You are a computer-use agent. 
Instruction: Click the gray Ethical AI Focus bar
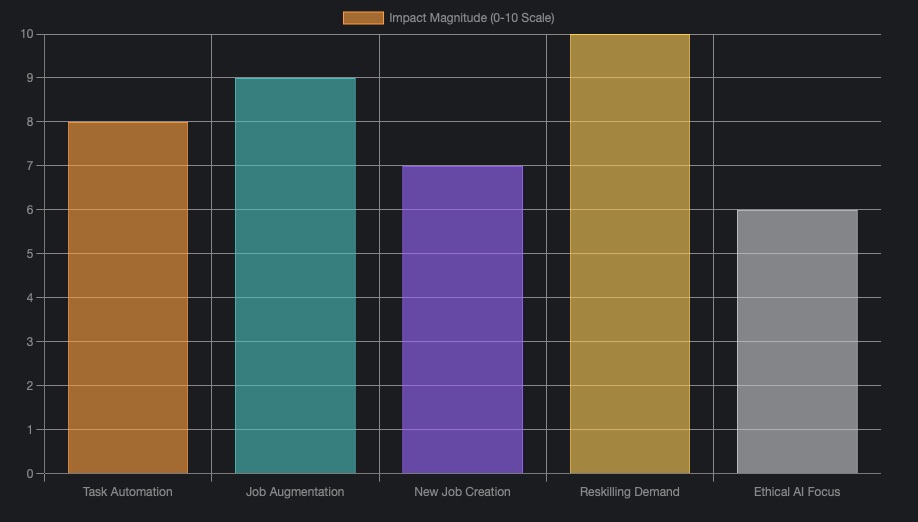point(797,341)
